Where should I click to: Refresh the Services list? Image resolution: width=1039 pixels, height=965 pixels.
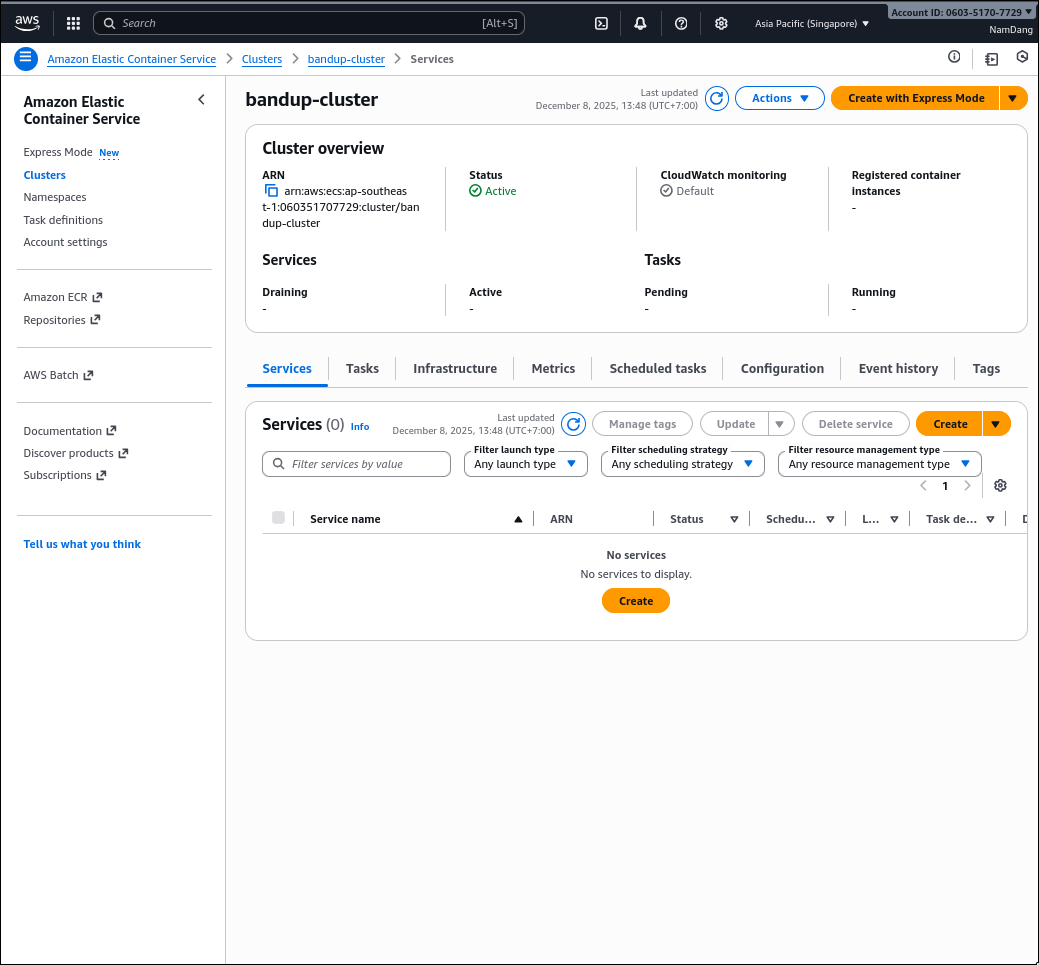(x=573, y=423)
